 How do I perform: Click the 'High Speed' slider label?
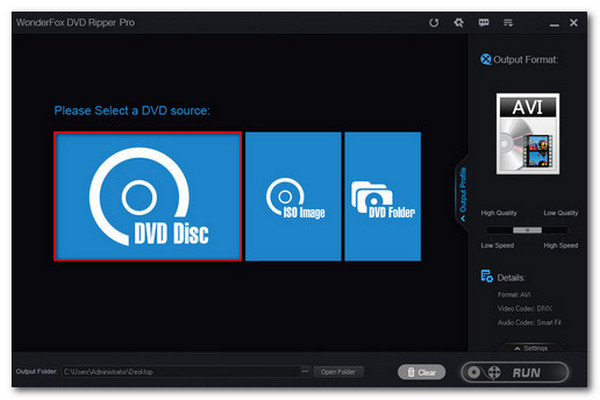(x=561, y=245)
